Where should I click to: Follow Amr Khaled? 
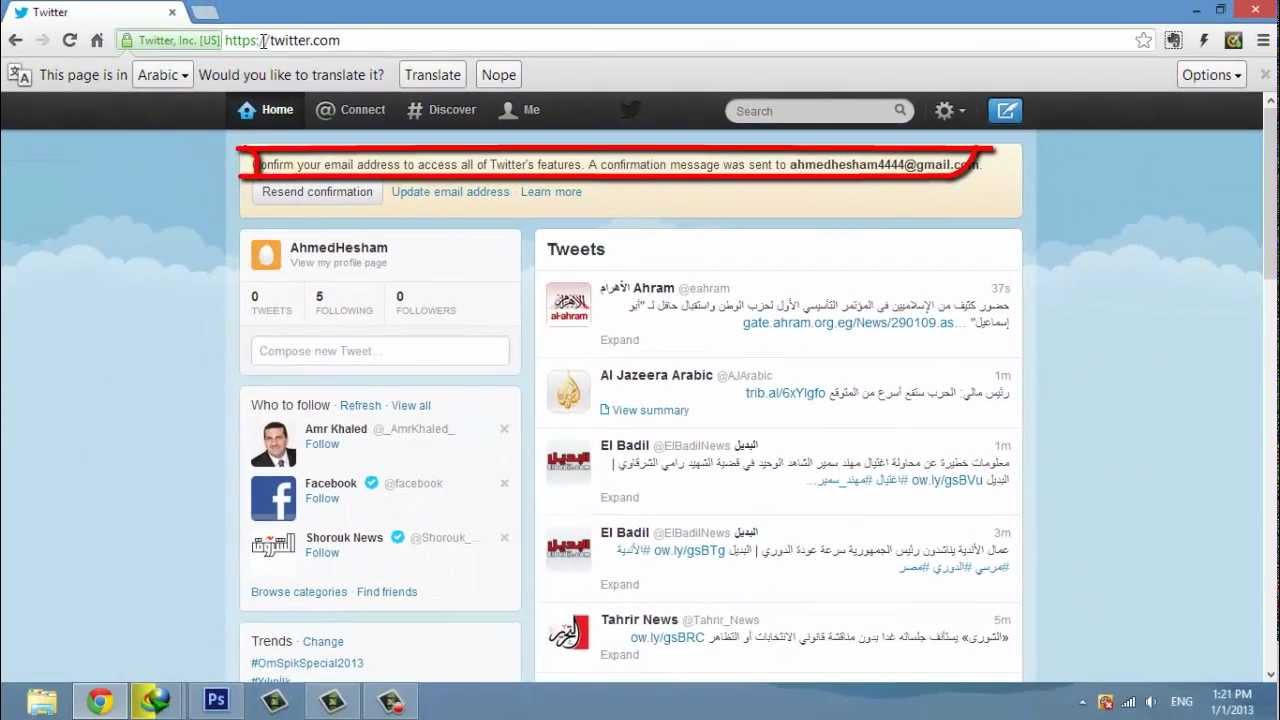322,444
